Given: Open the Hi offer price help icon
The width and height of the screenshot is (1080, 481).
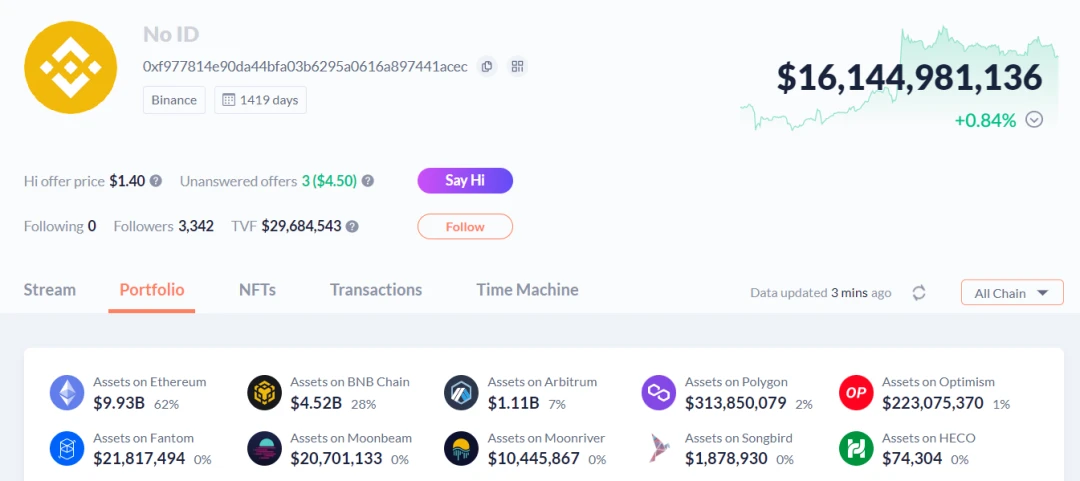Looking at the screenshot, I should 156,182.
